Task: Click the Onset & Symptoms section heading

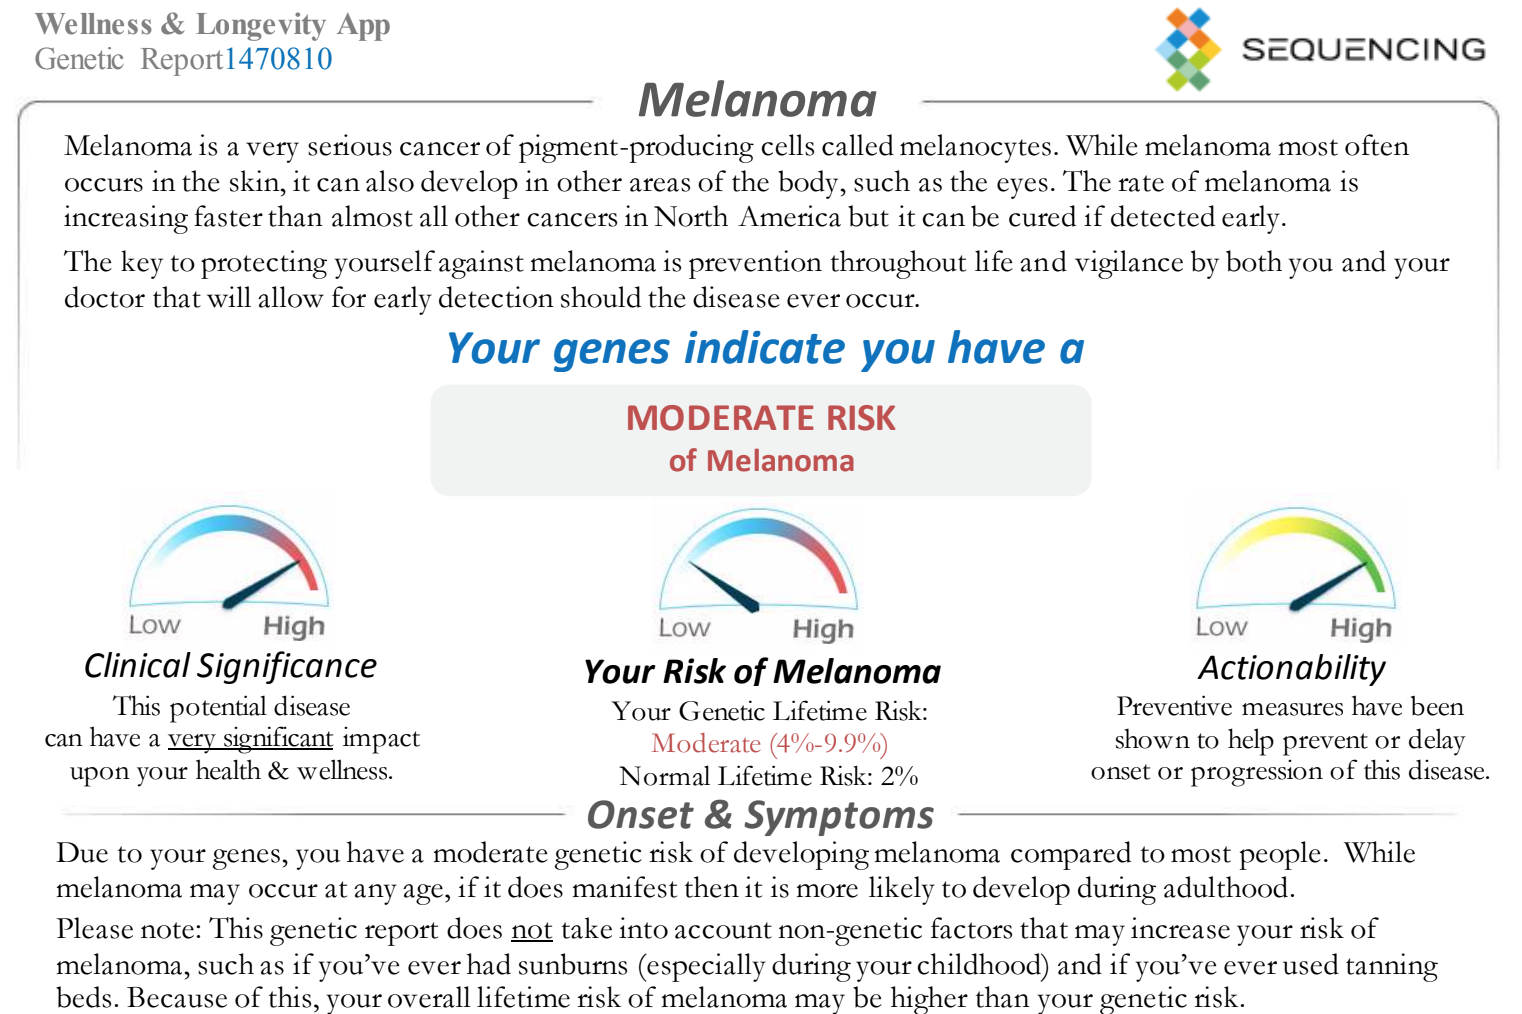Action: point(760,814)
